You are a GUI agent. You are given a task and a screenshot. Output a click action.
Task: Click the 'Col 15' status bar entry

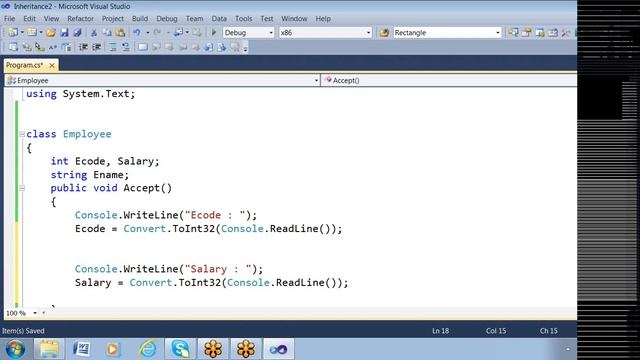pyautogui.click(x=496, y=331)
